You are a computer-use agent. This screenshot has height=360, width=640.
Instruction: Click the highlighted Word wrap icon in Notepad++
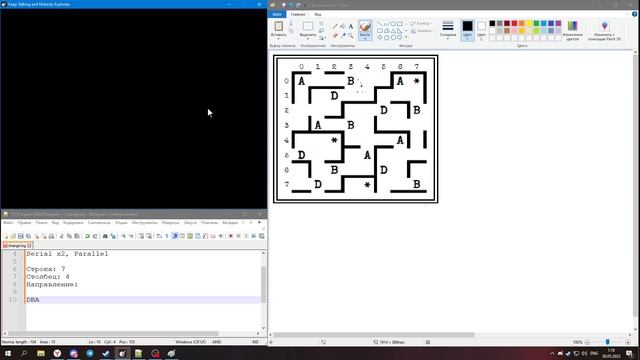click(175, 236)
